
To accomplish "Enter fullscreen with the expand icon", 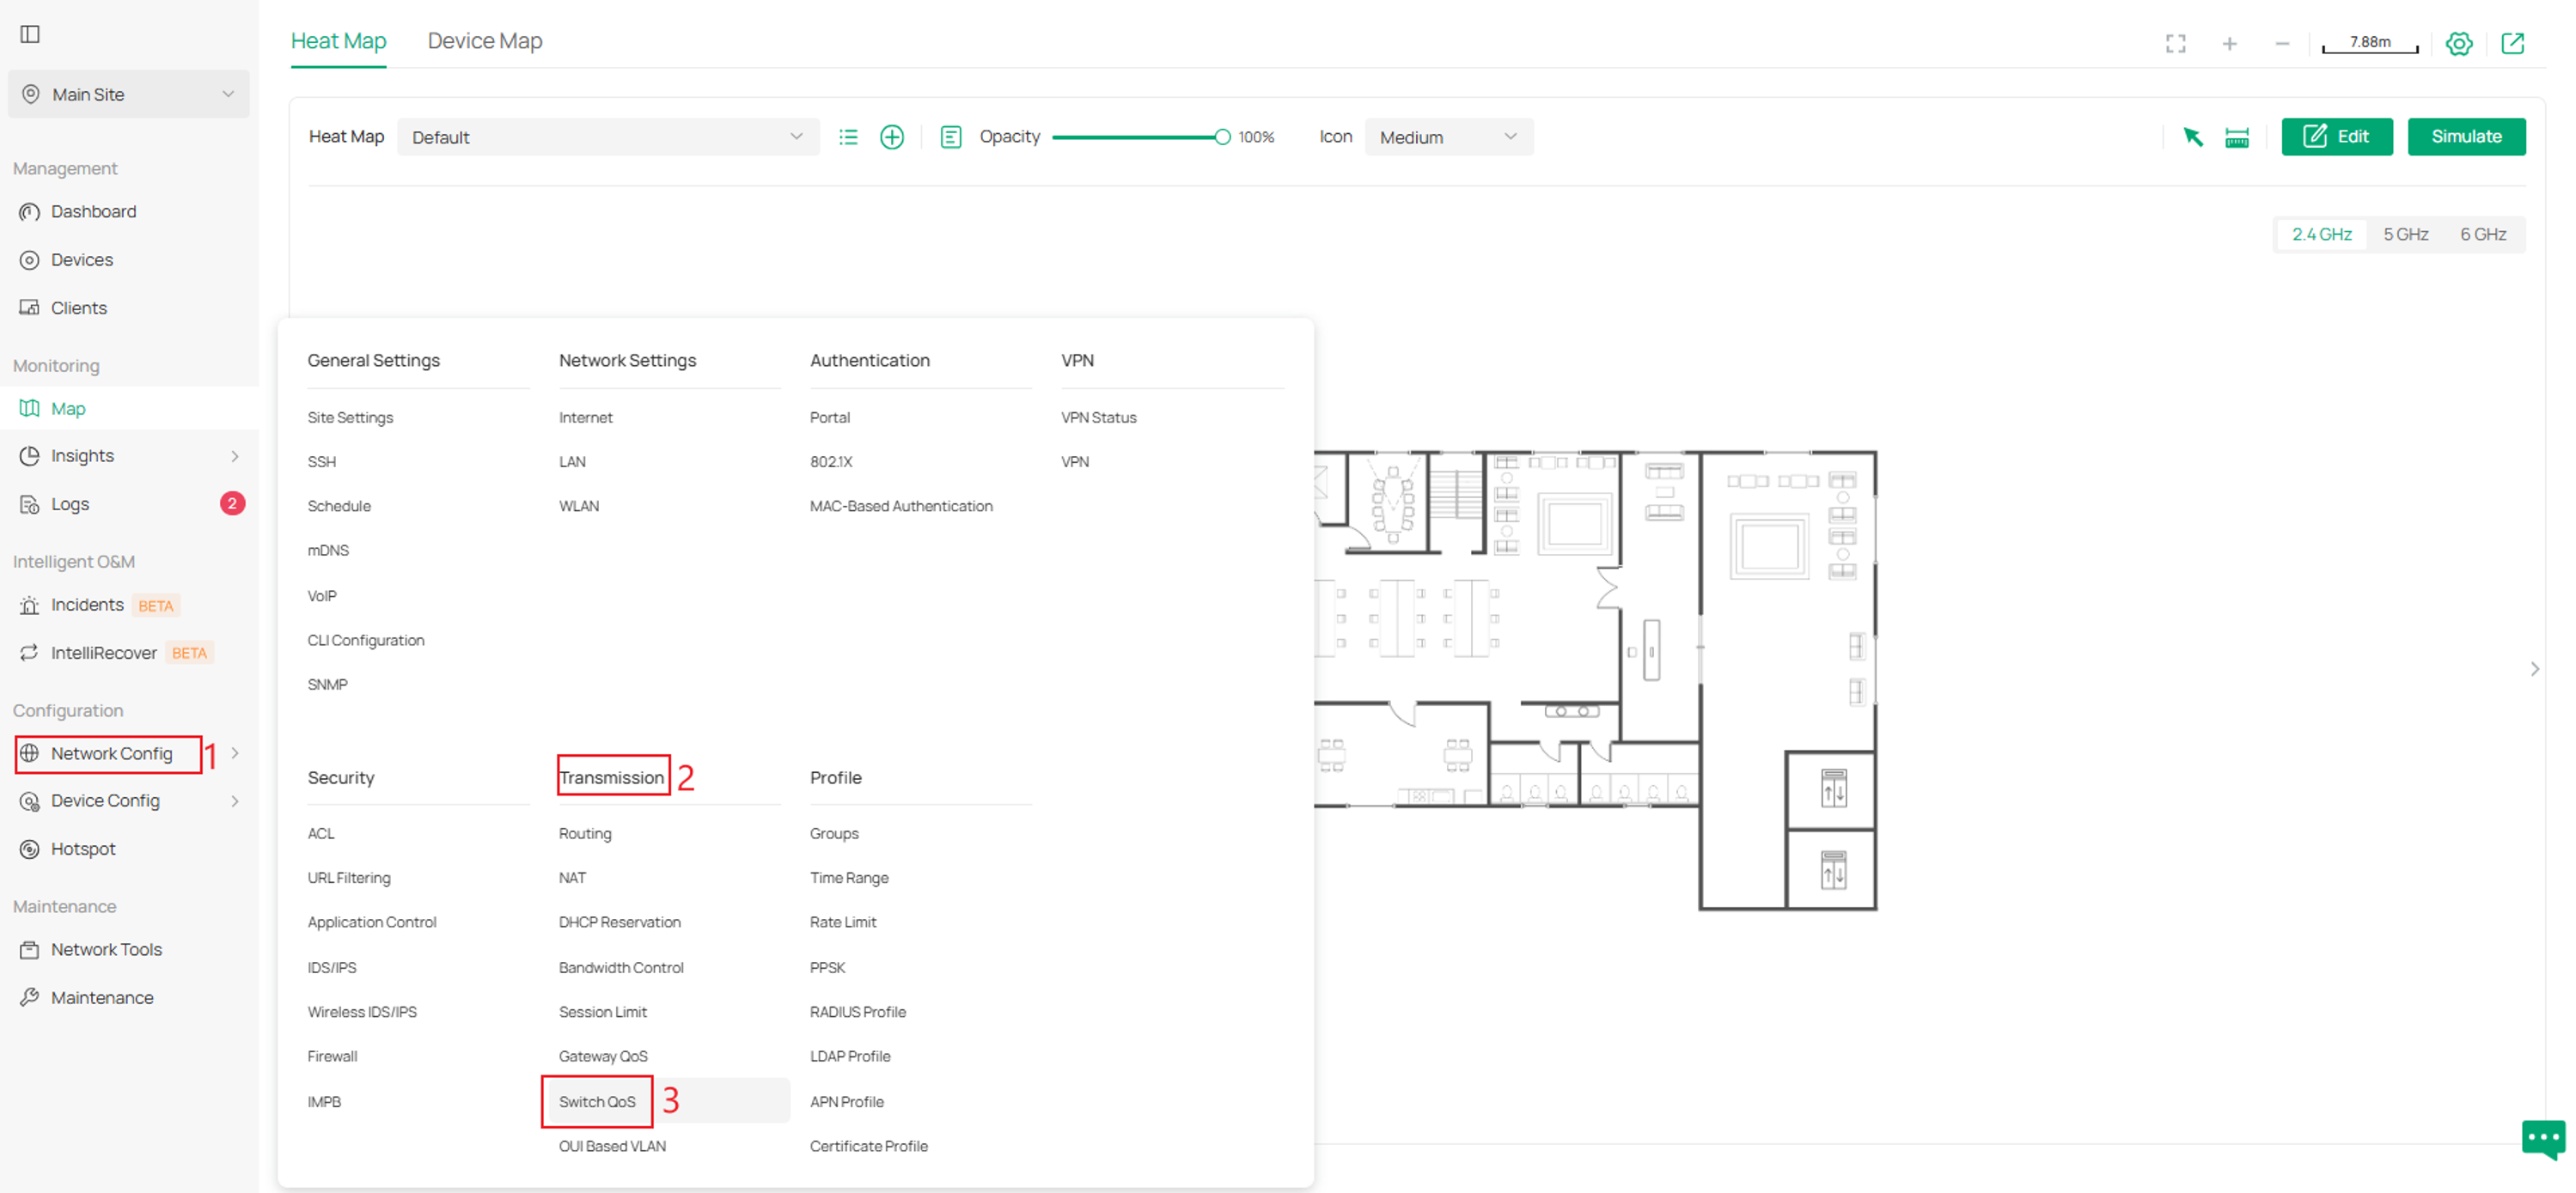I will click(x=2176, y=43).
